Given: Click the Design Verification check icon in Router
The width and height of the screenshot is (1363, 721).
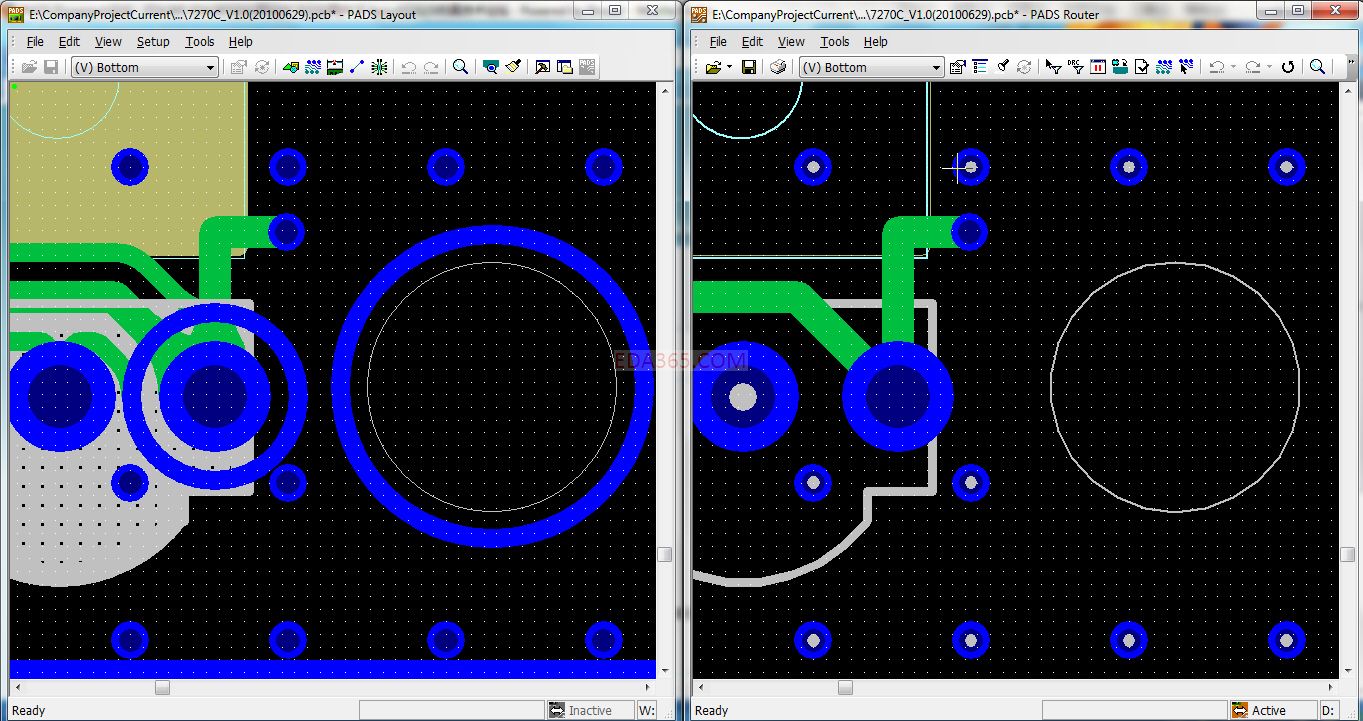Looking at the screenshot, I should [1142, 67].
